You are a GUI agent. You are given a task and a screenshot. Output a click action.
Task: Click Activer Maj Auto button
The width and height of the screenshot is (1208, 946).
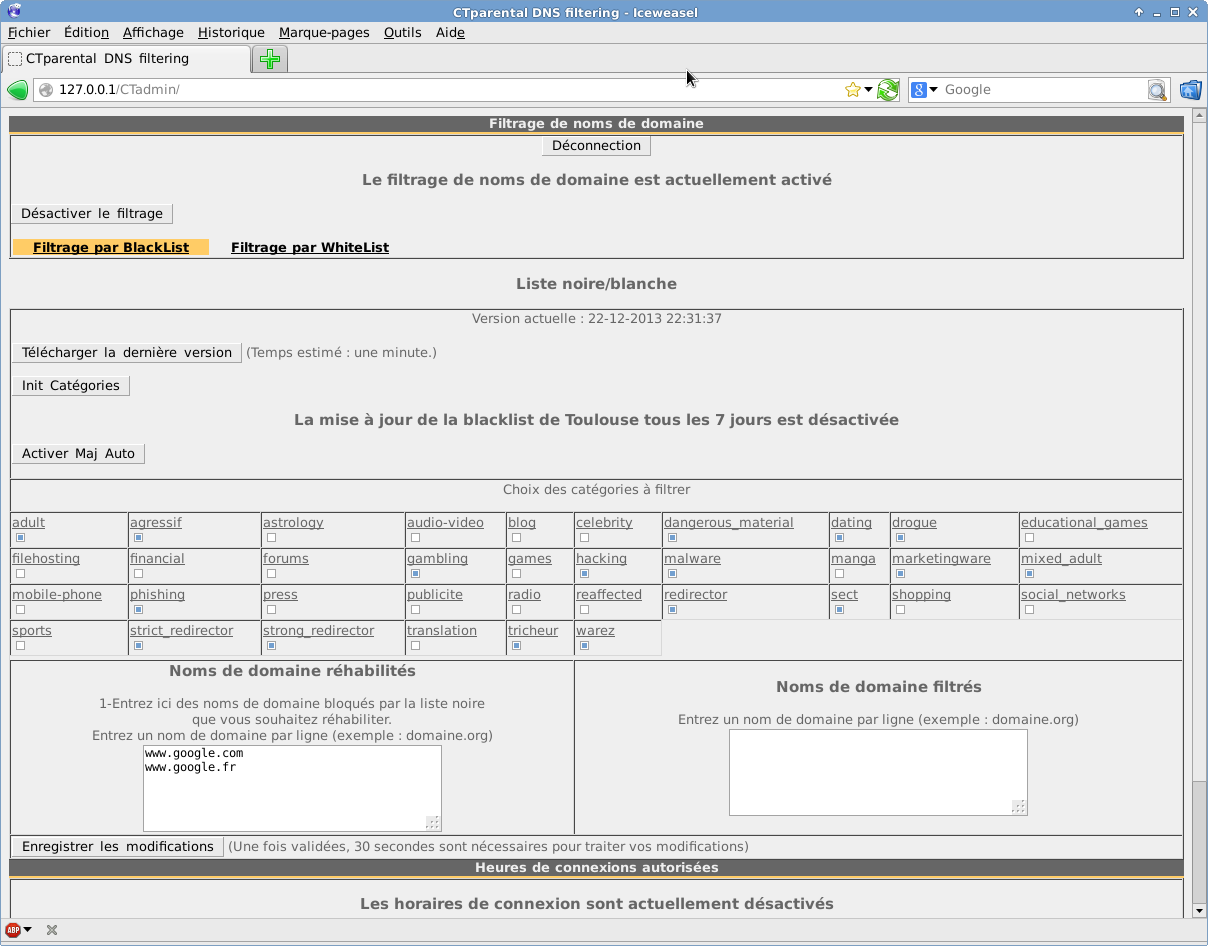coord(78,454)
